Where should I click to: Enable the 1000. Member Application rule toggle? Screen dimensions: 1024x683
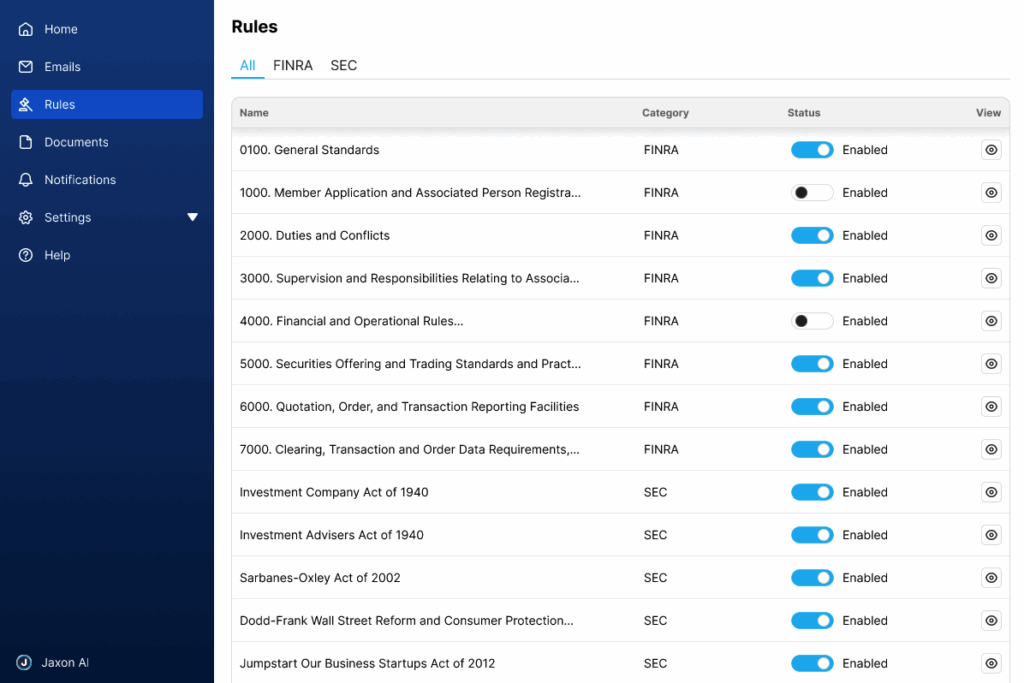pyautogui.click(x=812, y=193)
